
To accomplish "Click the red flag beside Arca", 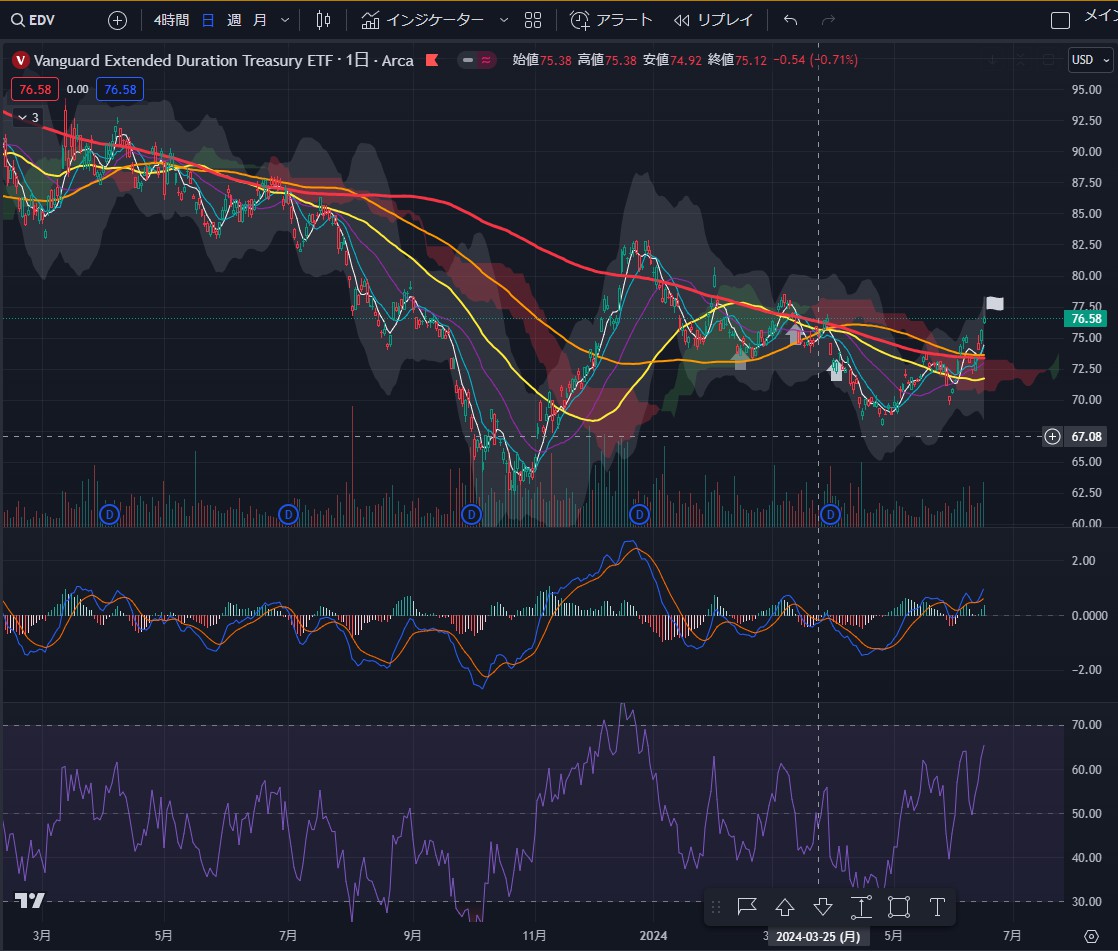I will [432, 60].
